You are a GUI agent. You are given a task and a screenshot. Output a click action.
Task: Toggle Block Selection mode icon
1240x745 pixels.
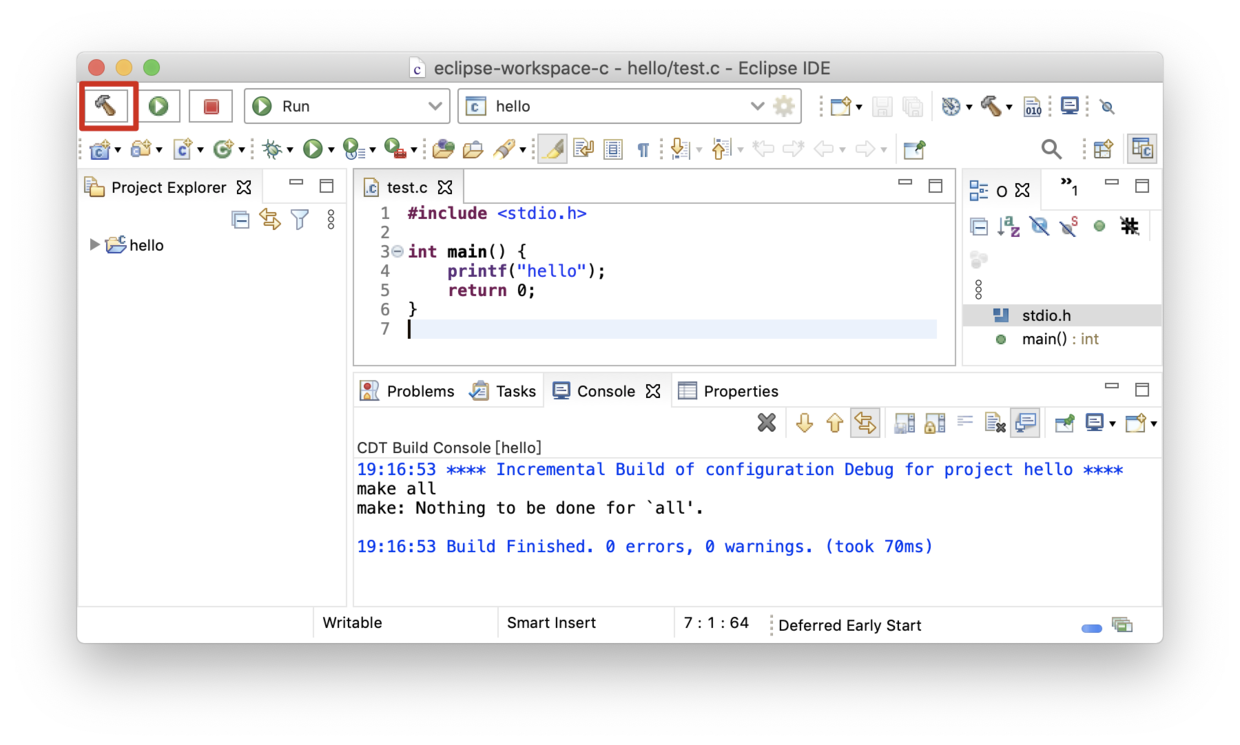[613, 149]
